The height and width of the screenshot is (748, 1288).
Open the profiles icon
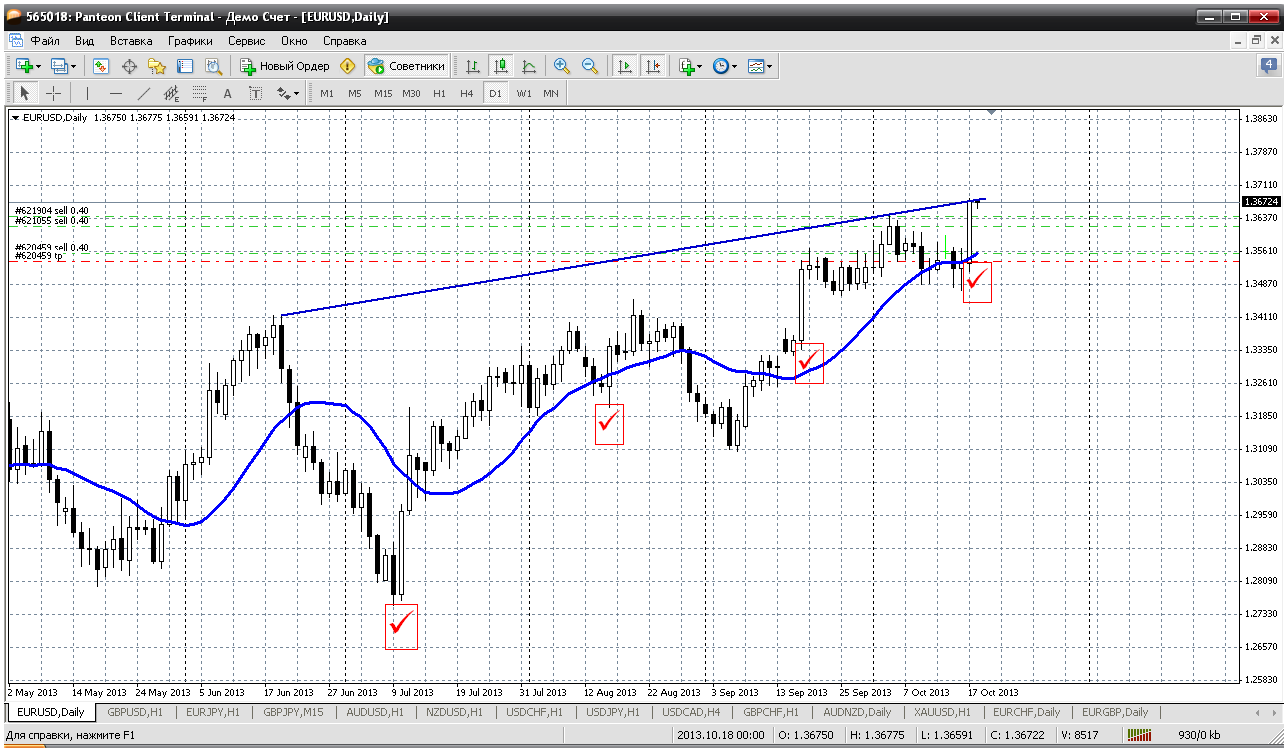pyautogui.click(x=59, y=66)
